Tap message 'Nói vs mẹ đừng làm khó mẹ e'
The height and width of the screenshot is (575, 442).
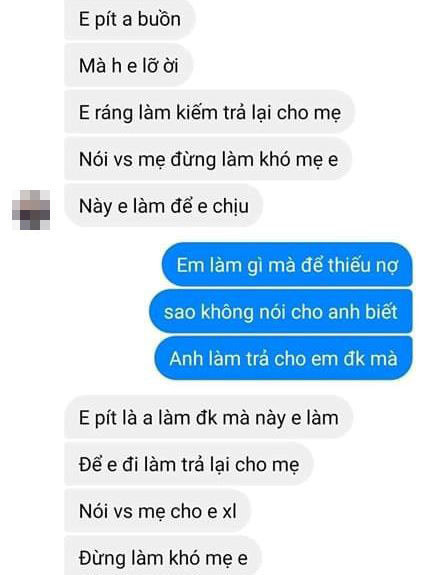pyautogui.click(x=208, y=159)
